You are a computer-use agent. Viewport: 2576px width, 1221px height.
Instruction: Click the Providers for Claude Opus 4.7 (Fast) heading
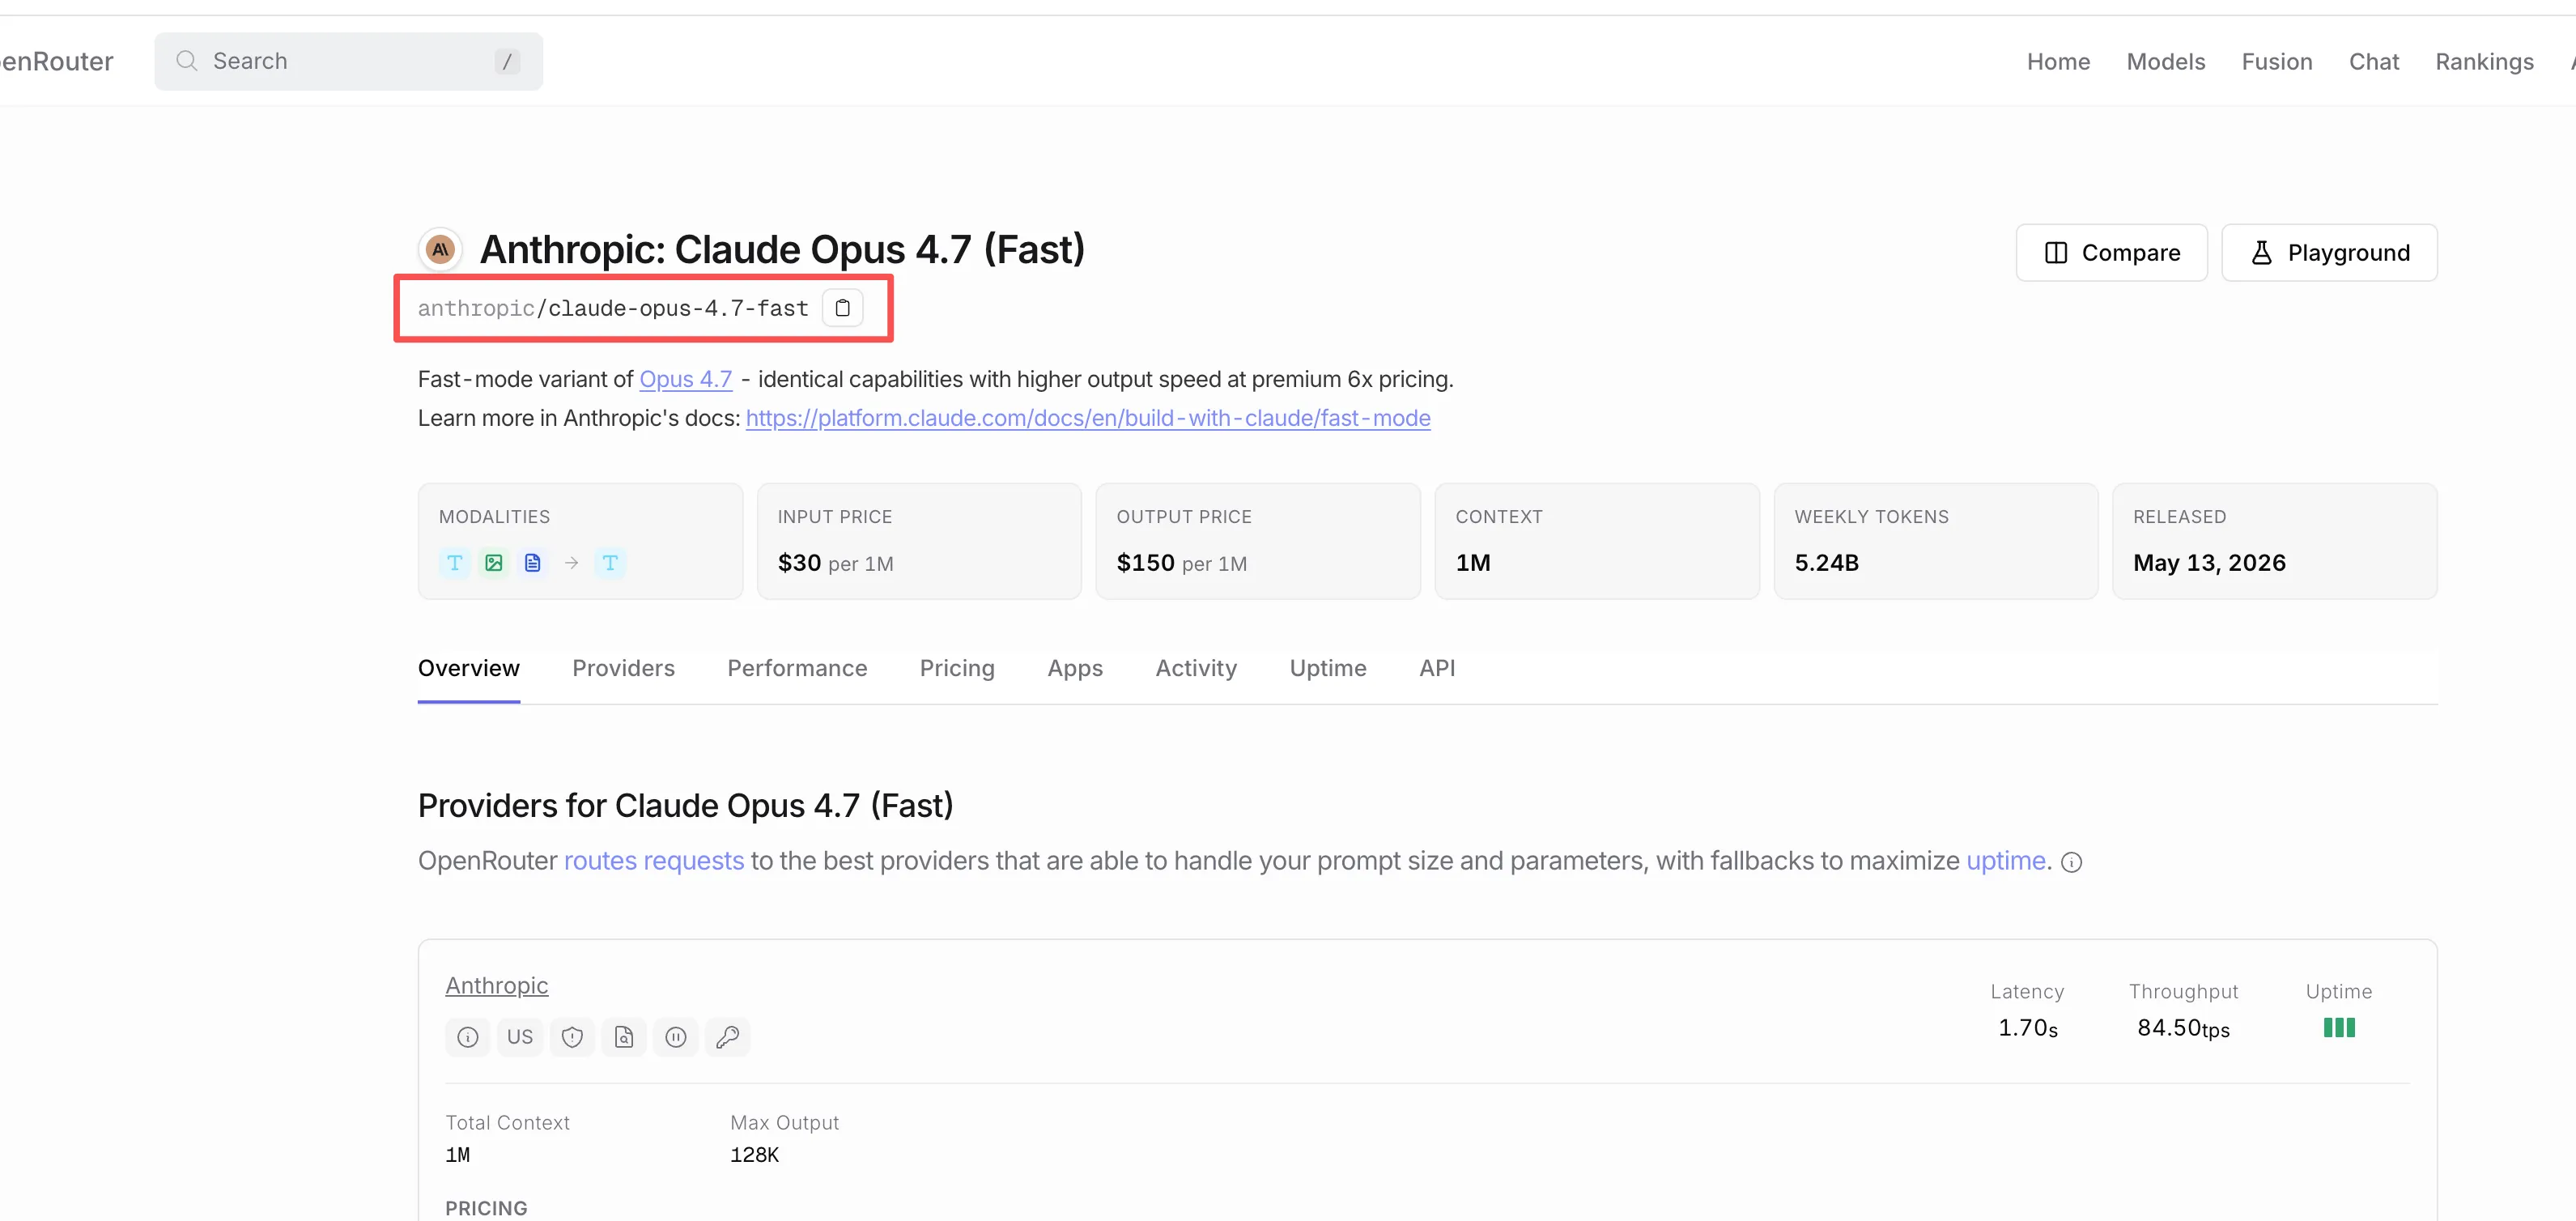pos(685,806)
